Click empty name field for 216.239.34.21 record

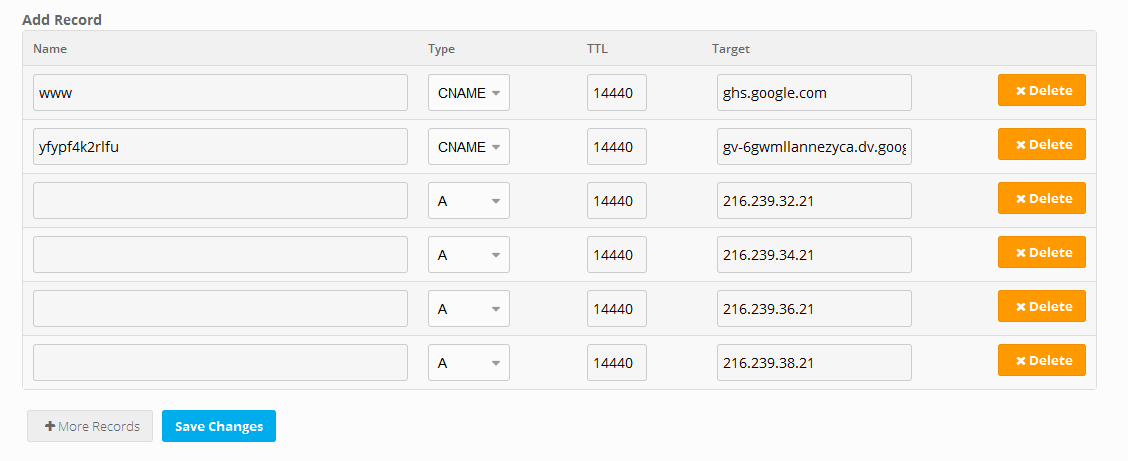coord(220,255)
